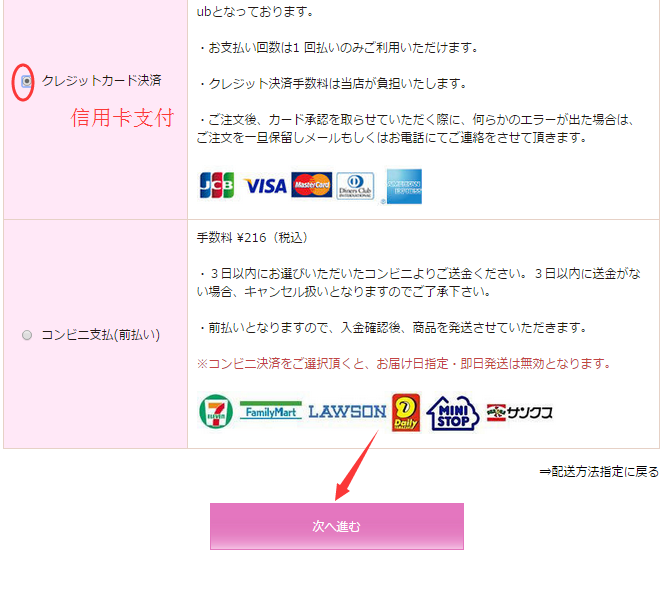Image resolution: width=663 pixels, height=591 pixels.
Task: Select コンビニ支払(前払い) radio button
Action: (27, 335)
